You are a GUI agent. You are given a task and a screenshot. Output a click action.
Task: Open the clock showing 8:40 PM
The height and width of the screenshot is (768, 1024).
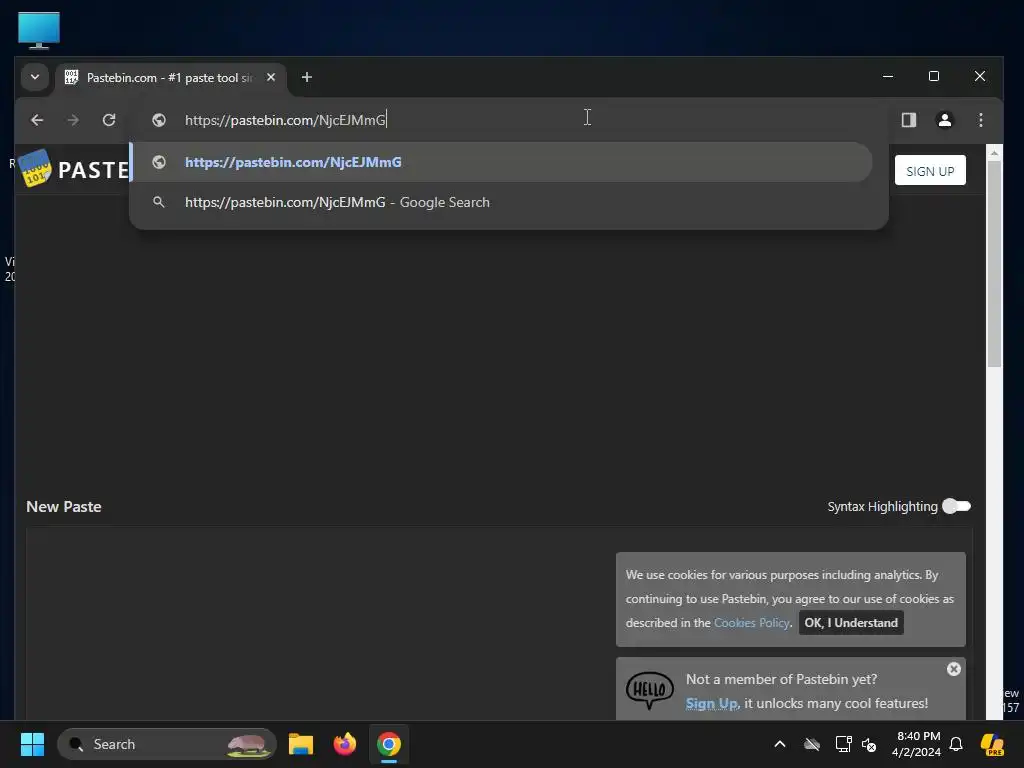pyautogui.click(x=916, y=744)
